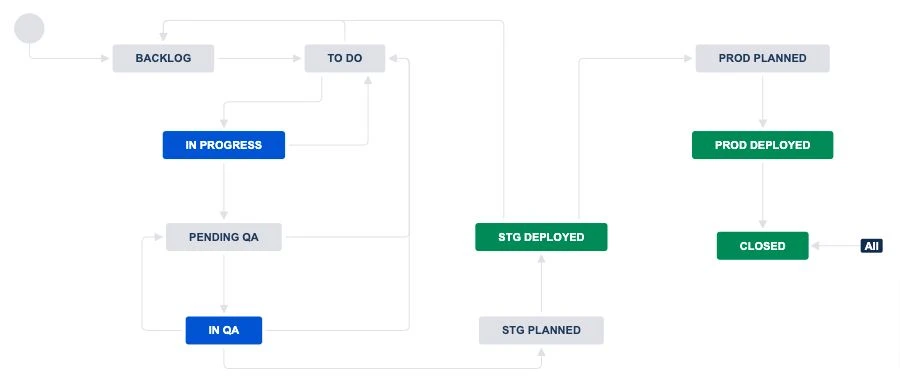The height and width of the screenshot is (385, 900).
Task: Select the CLOSED status node
Action: (x=762, y=246)
